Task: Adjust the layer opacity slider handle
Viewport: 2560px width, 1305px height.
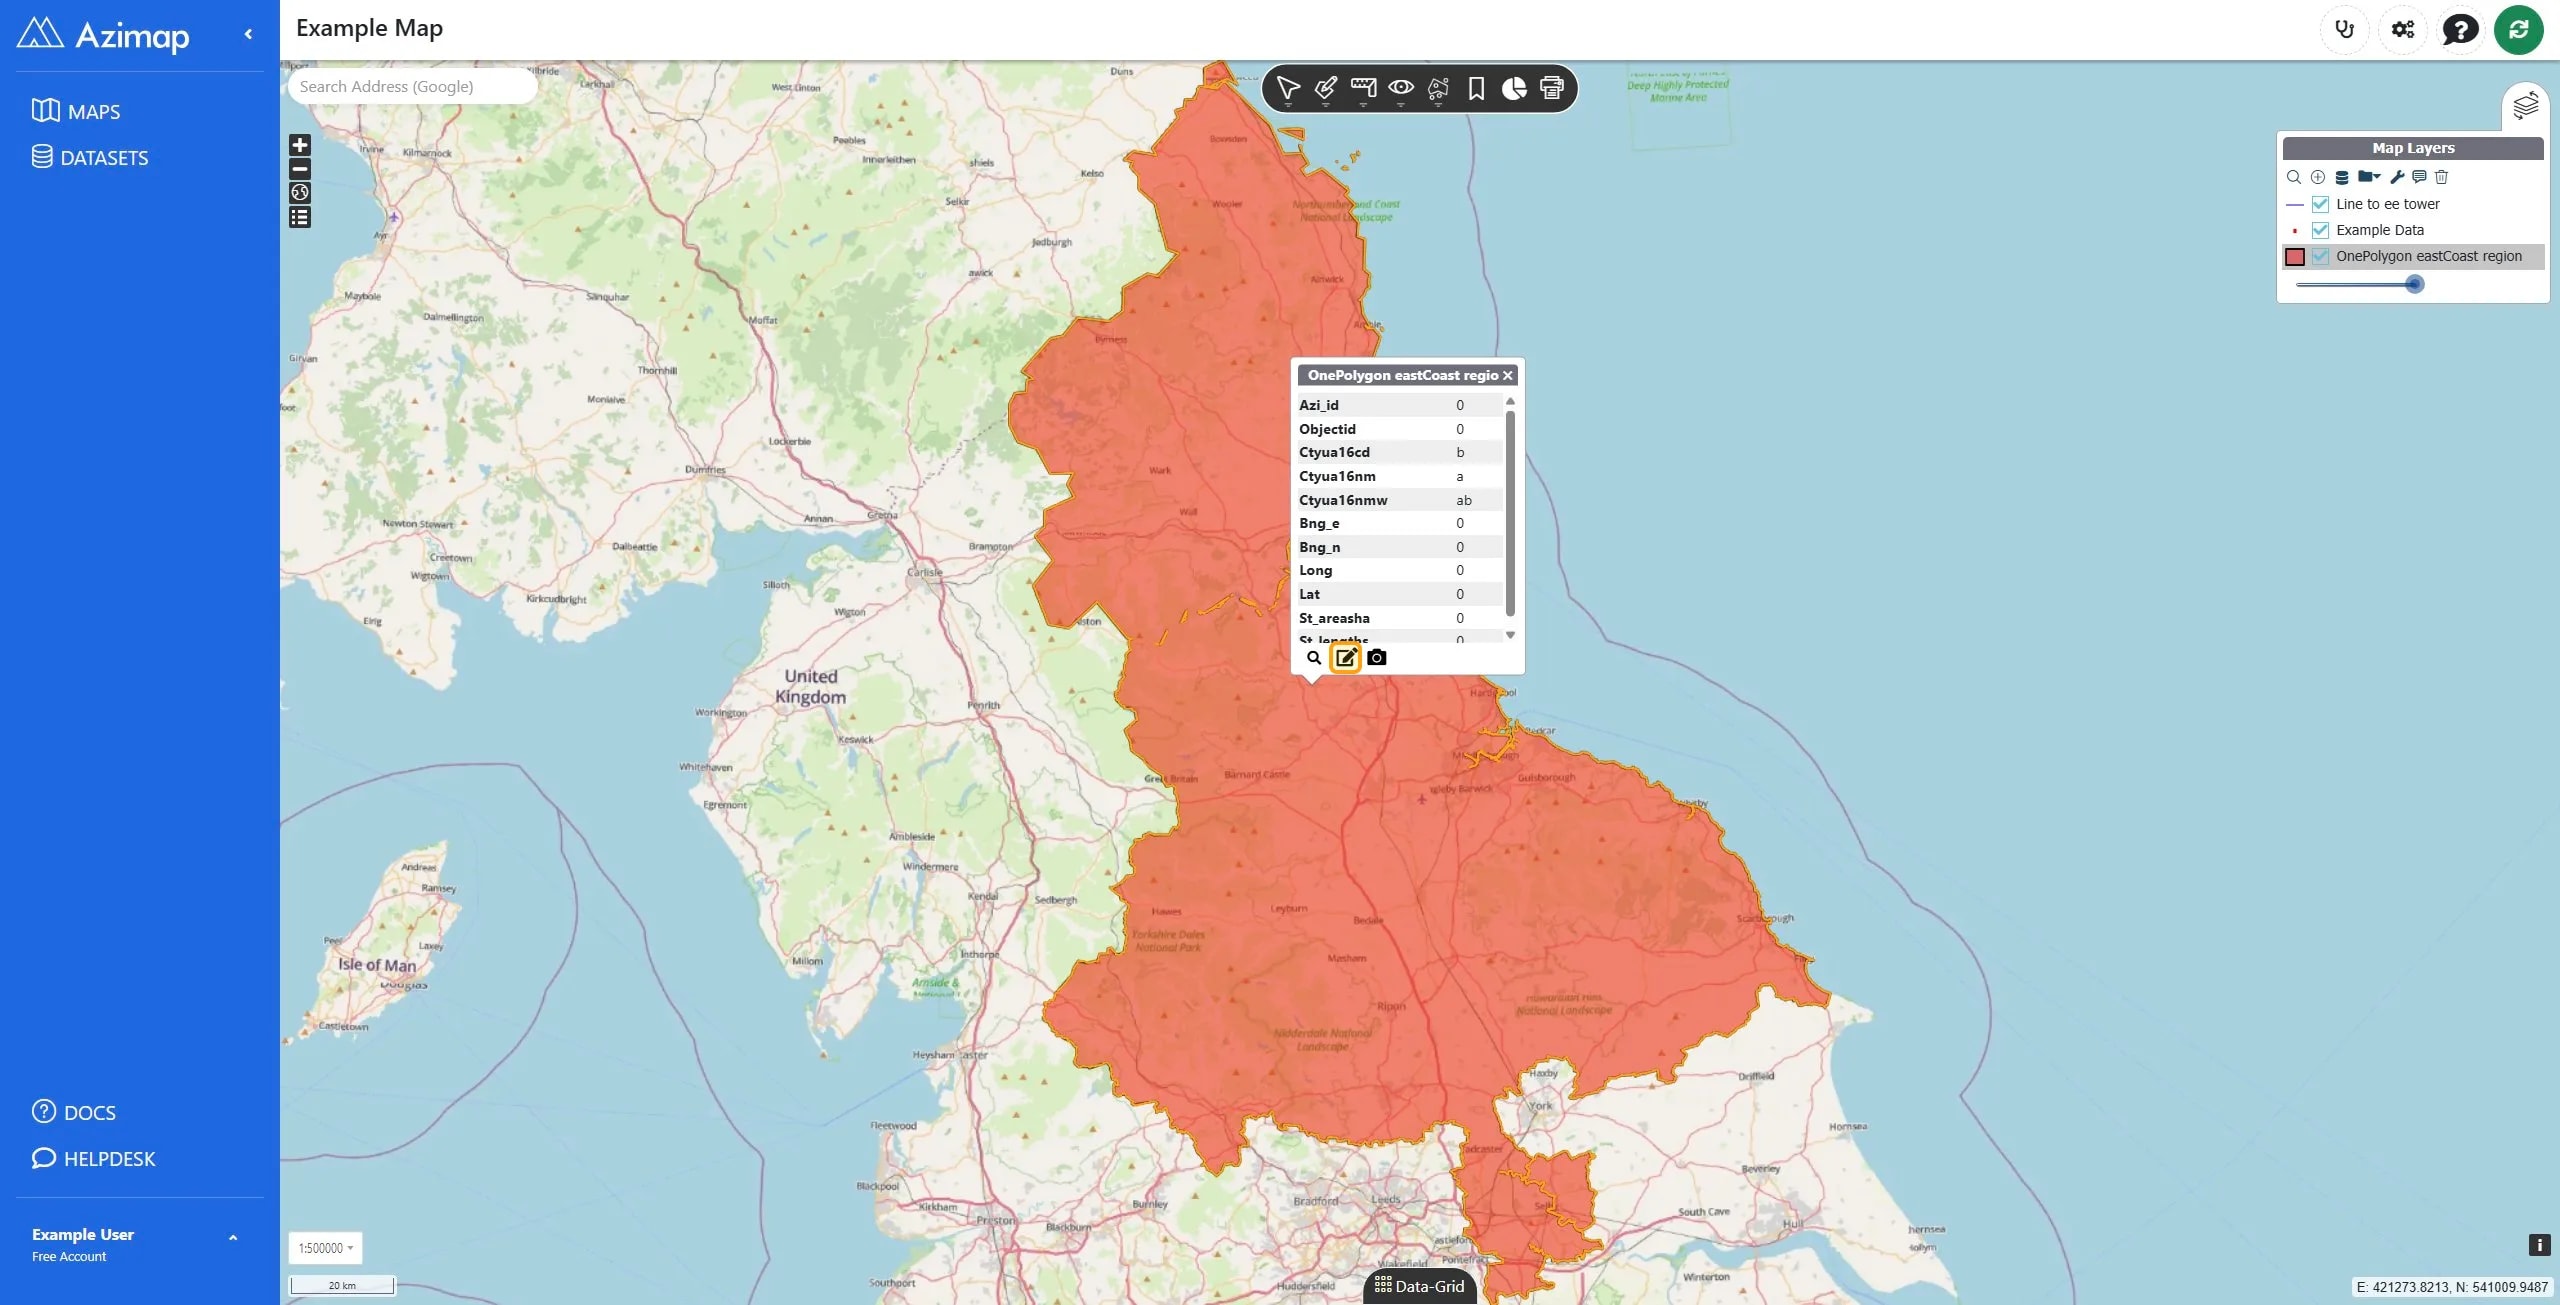Action: tap(2414, 284)
